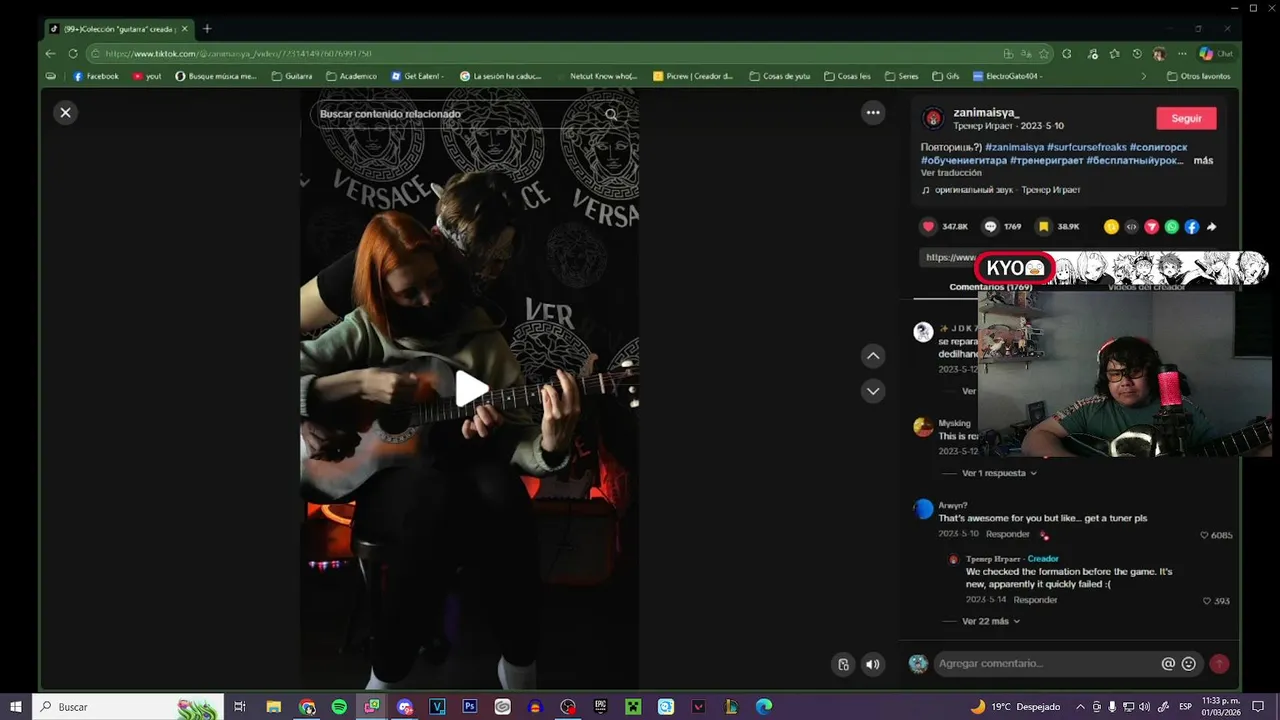Click the auto-scroll icon beside the speaker

click(x=843, y=664)
